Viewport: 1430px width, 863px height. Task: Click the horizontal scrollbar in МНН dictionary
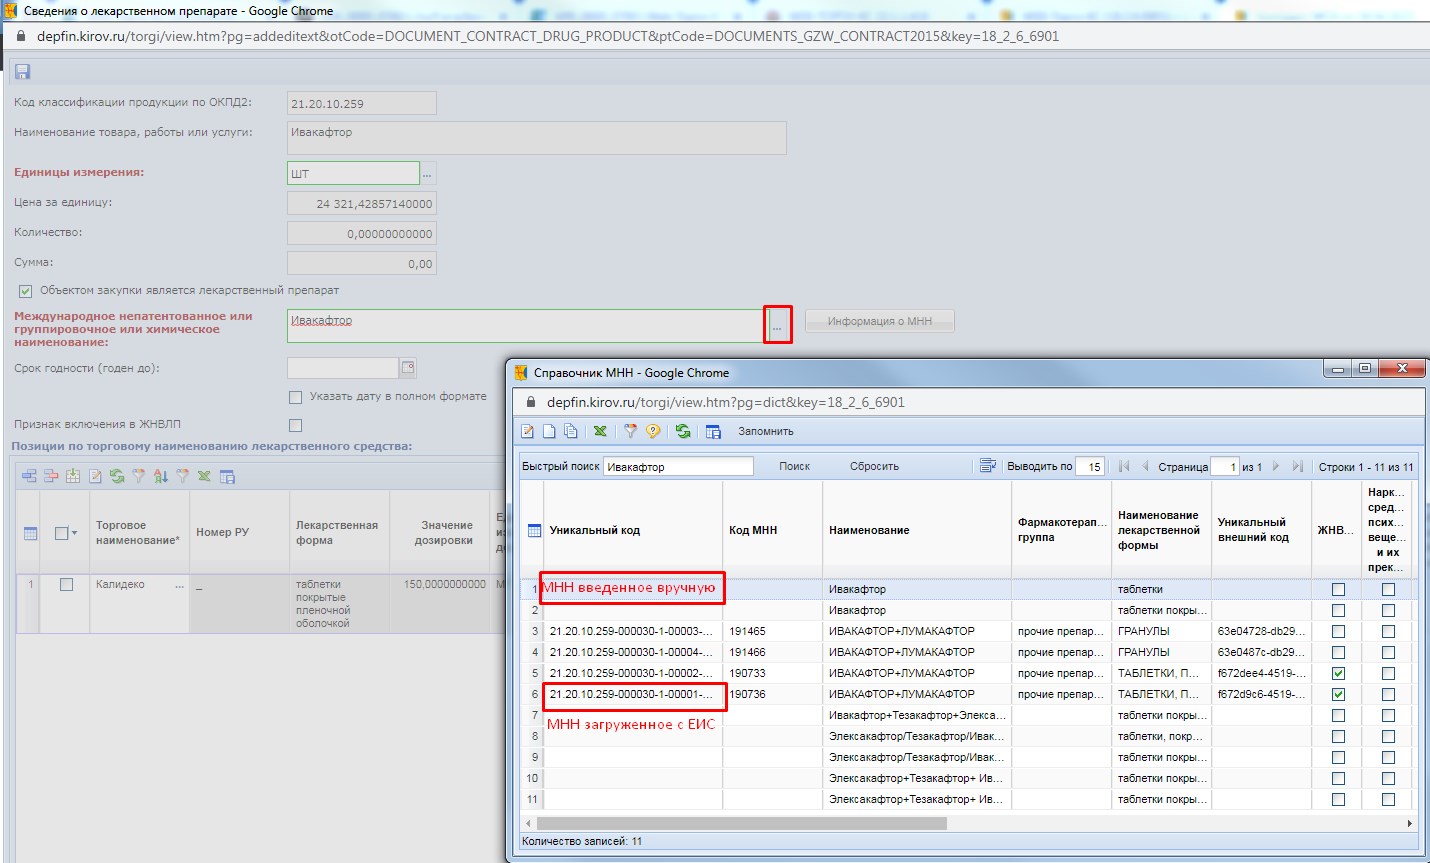740,823
